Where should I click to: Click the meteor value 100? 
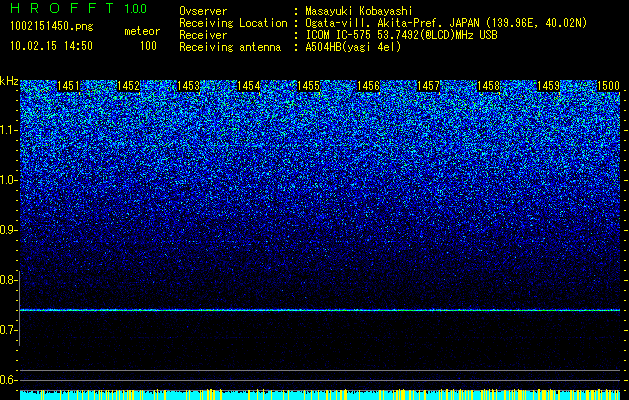(148, 46)
